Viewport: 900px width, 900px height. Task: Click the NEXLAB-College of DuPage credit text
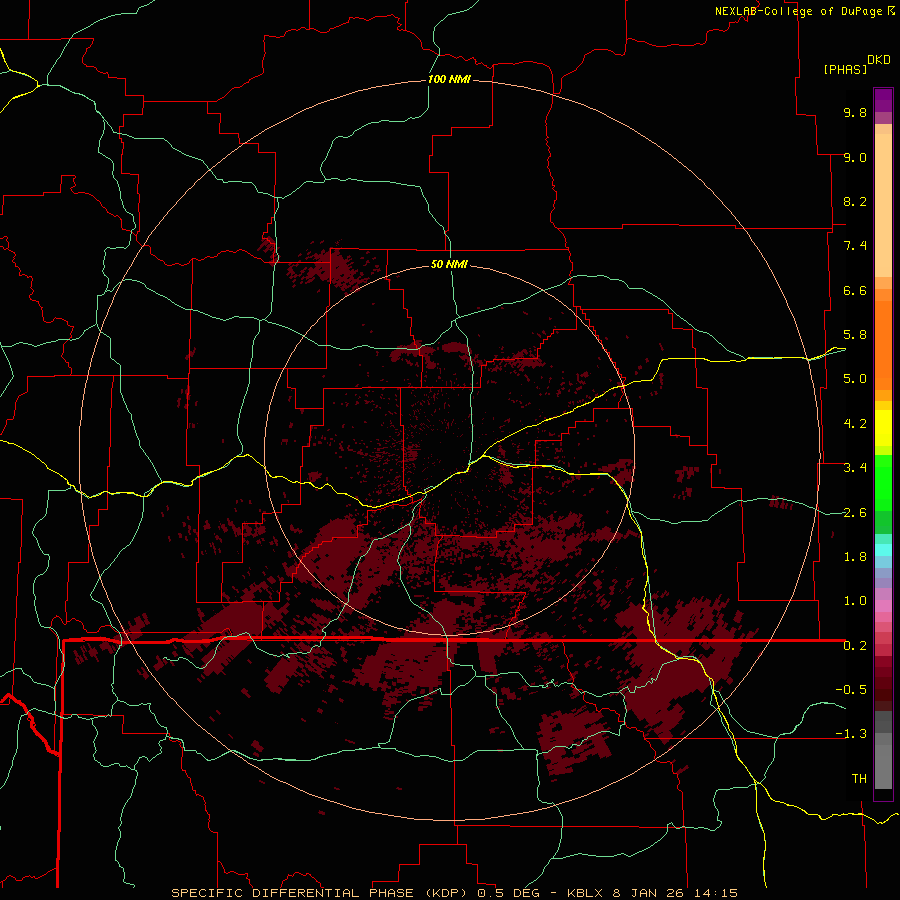pos(799,11)
